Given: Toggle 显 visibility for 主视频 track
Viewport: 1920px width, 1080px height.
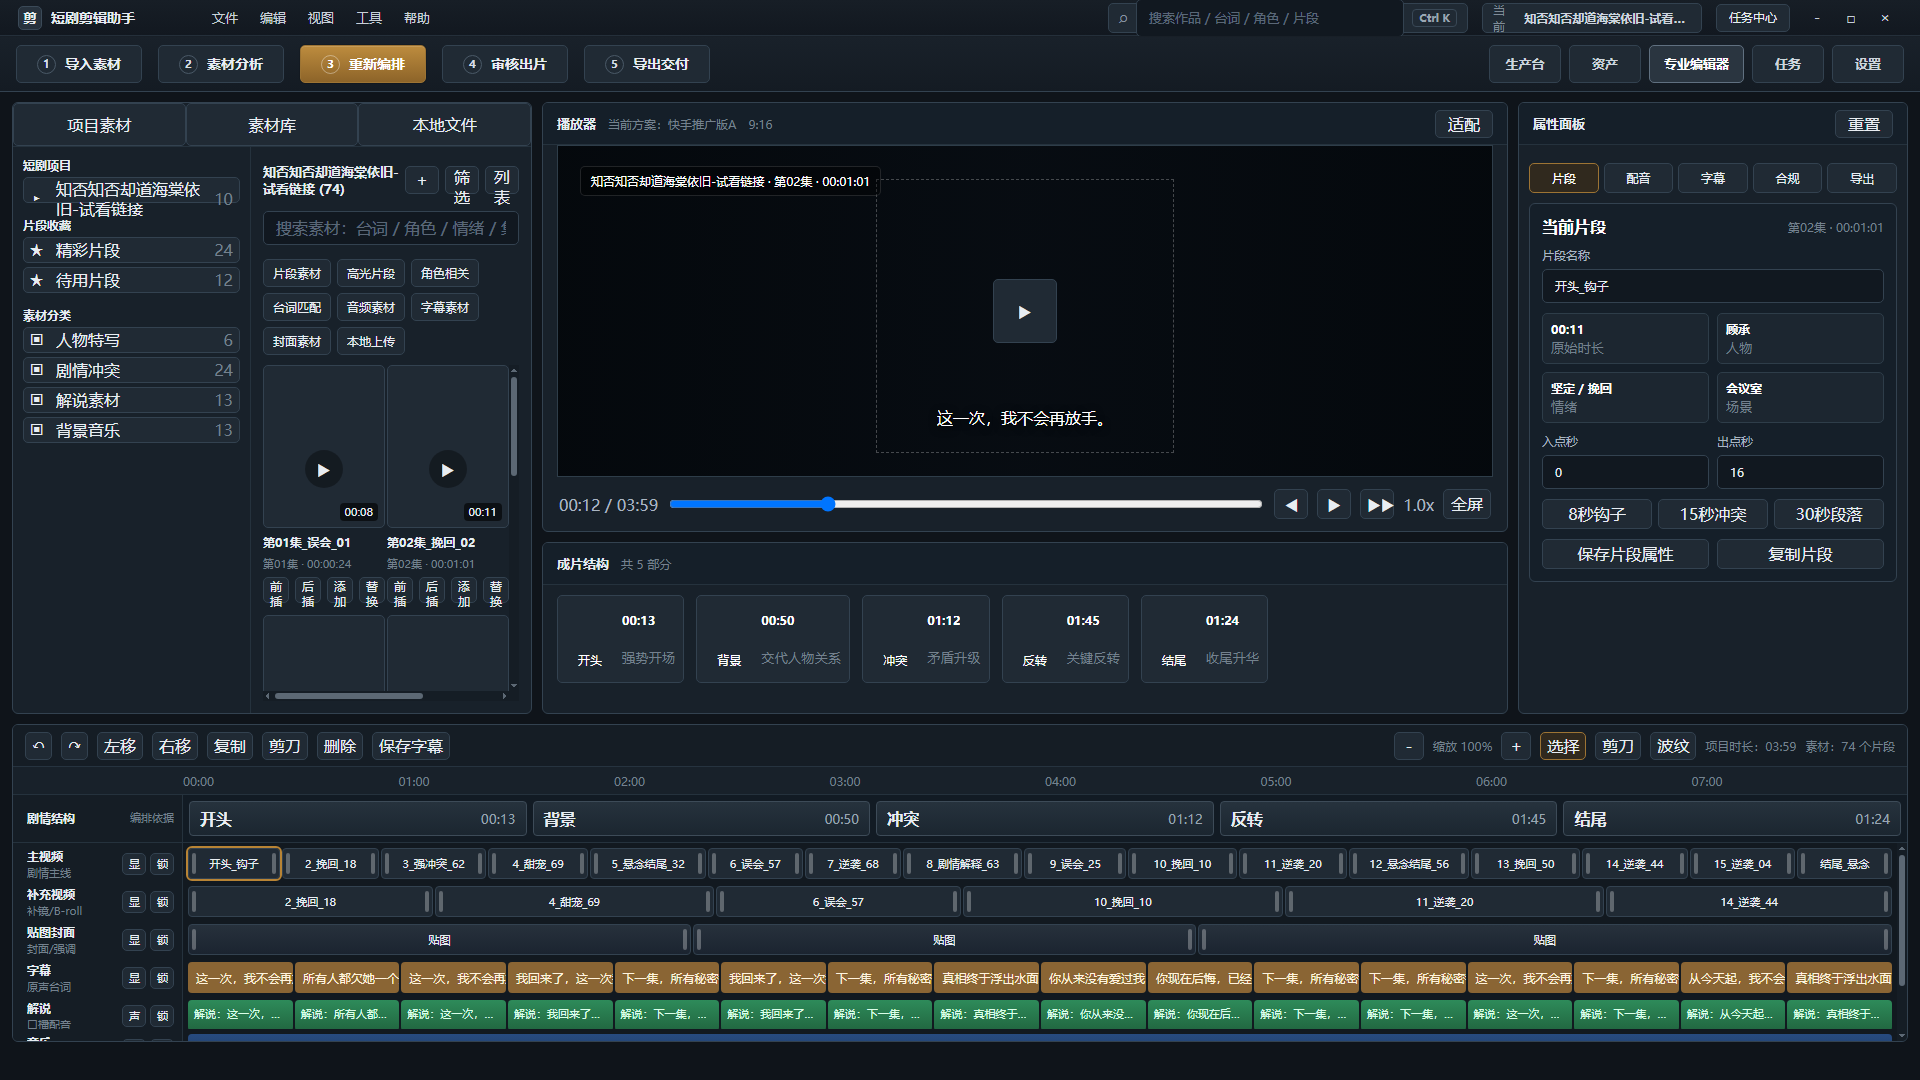Looking at the screenshot, I should click(x=135, y=864).
